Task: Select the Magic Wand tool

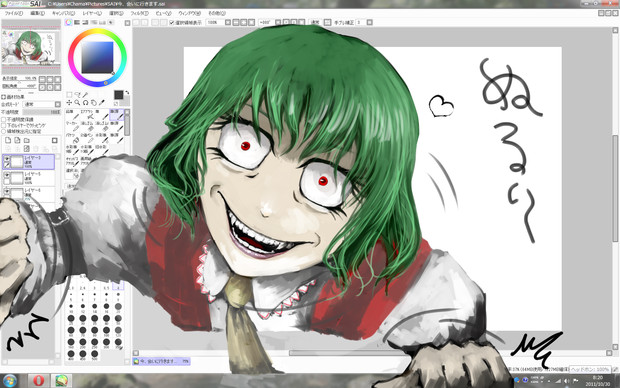Action: coord(85,95)
